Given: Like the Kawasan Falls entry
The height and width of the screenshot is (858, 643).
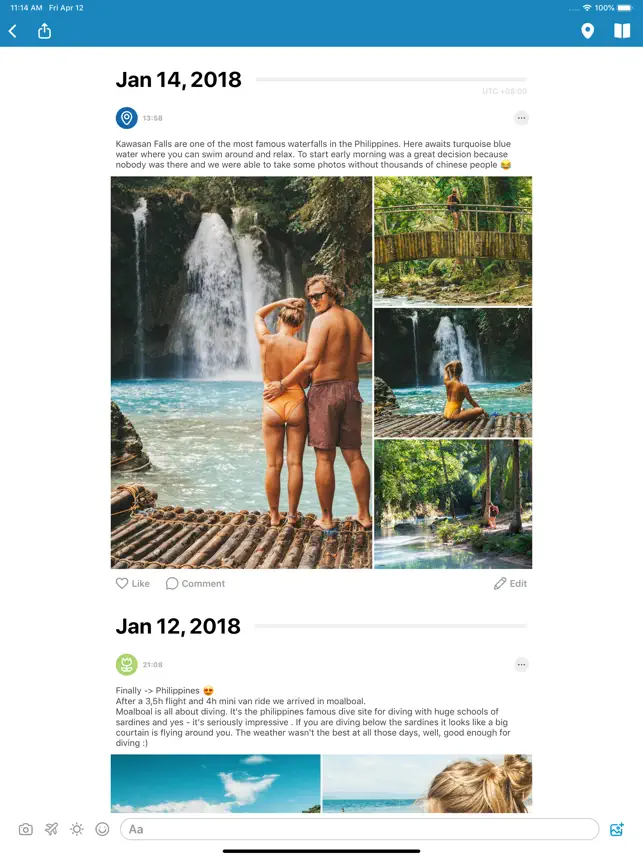Looking at the screenshot, I should (132, 583).
